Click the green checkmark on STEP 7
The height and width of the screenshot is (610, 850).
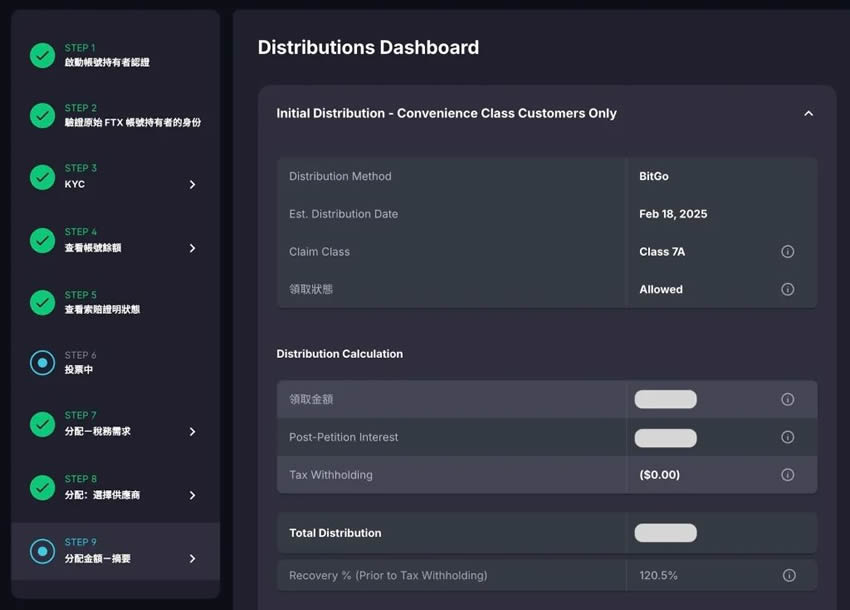point(42,425)
